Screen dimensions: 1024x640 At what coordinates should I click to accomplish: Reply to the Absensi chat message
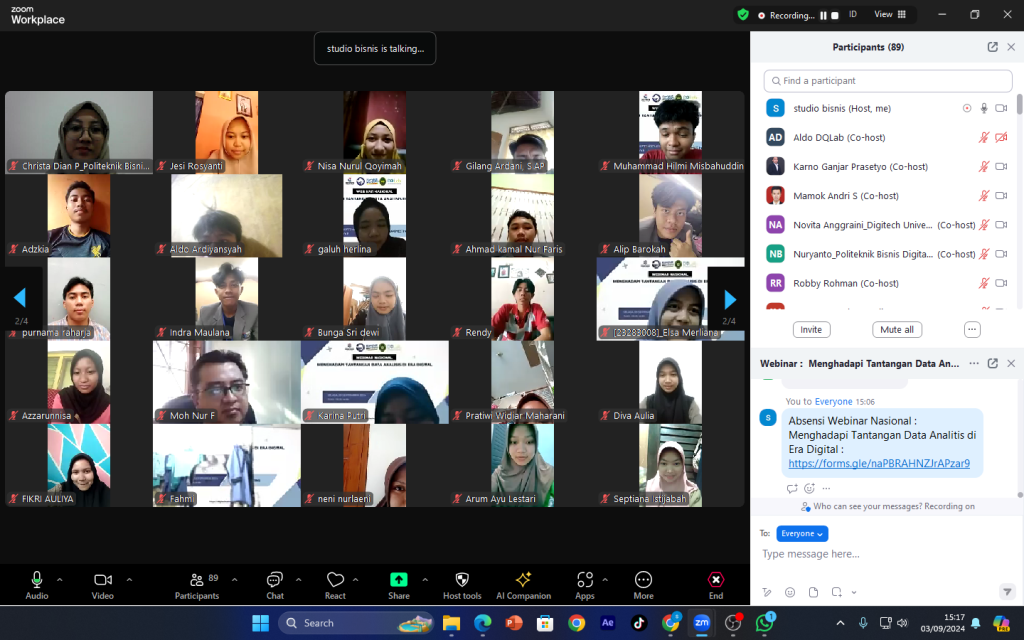(792, 488)
